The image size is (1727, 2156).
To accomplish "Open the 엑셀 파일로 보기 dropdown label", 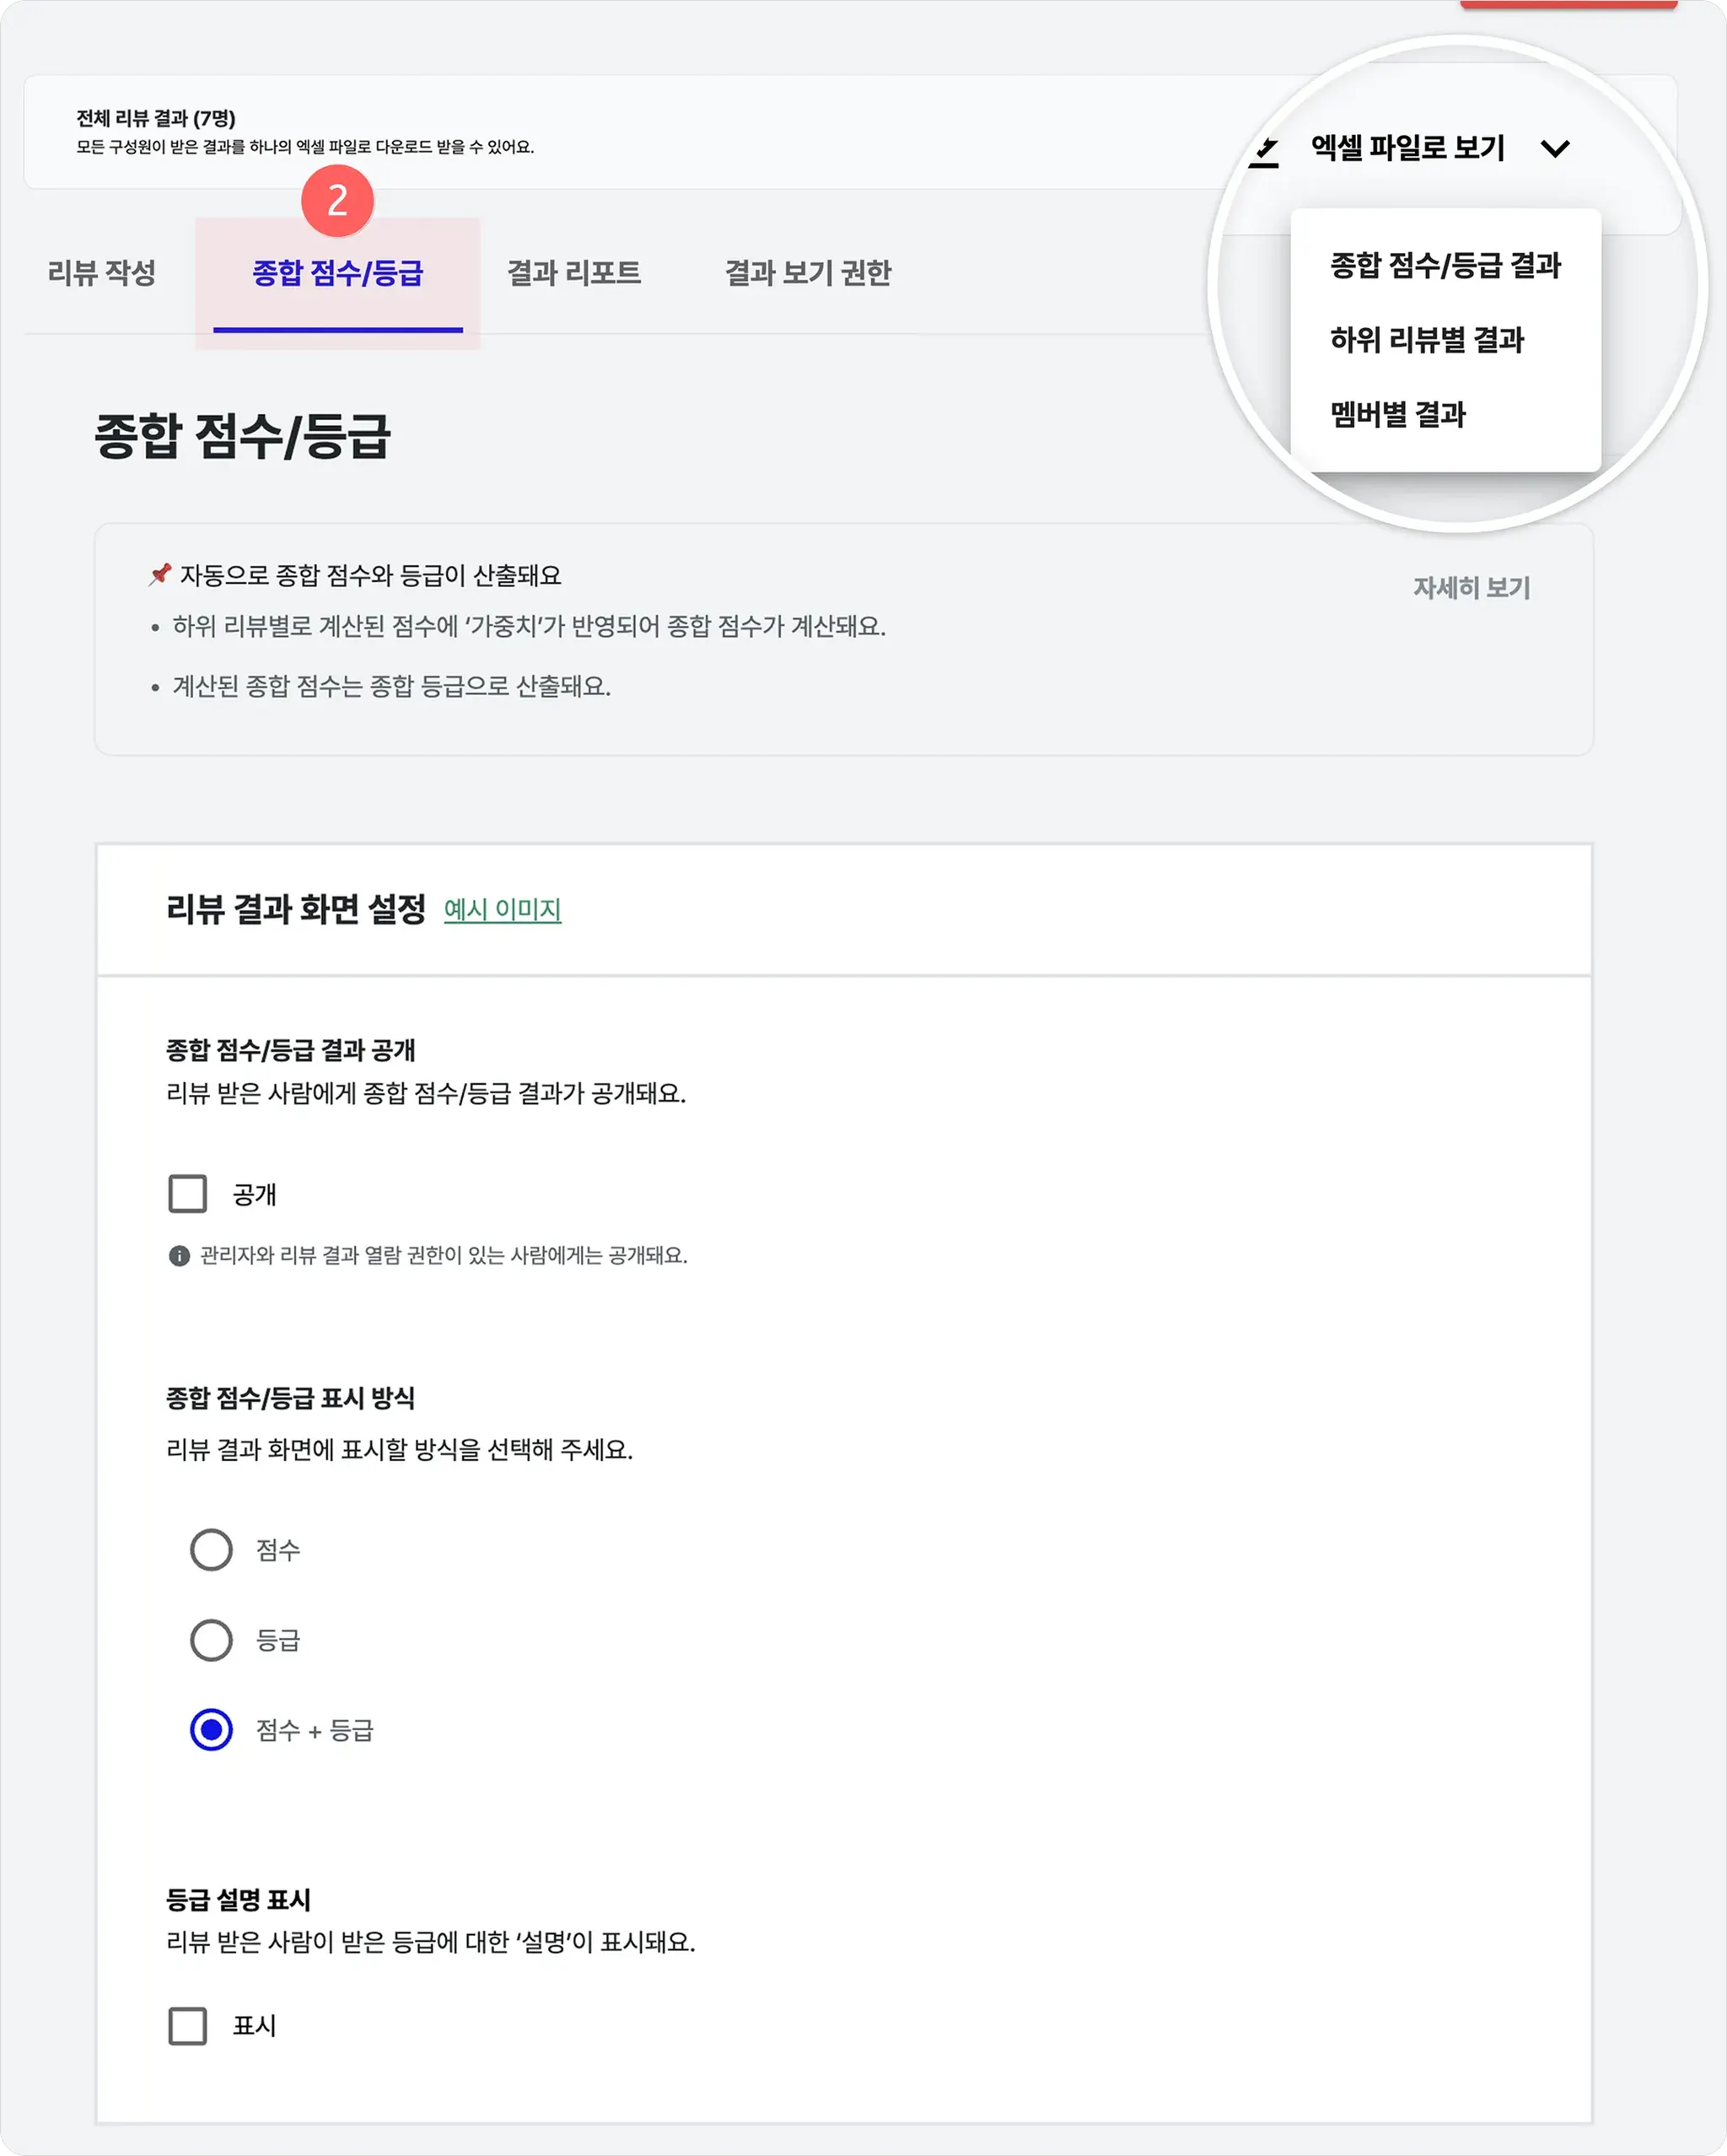I will point(1407,149).
